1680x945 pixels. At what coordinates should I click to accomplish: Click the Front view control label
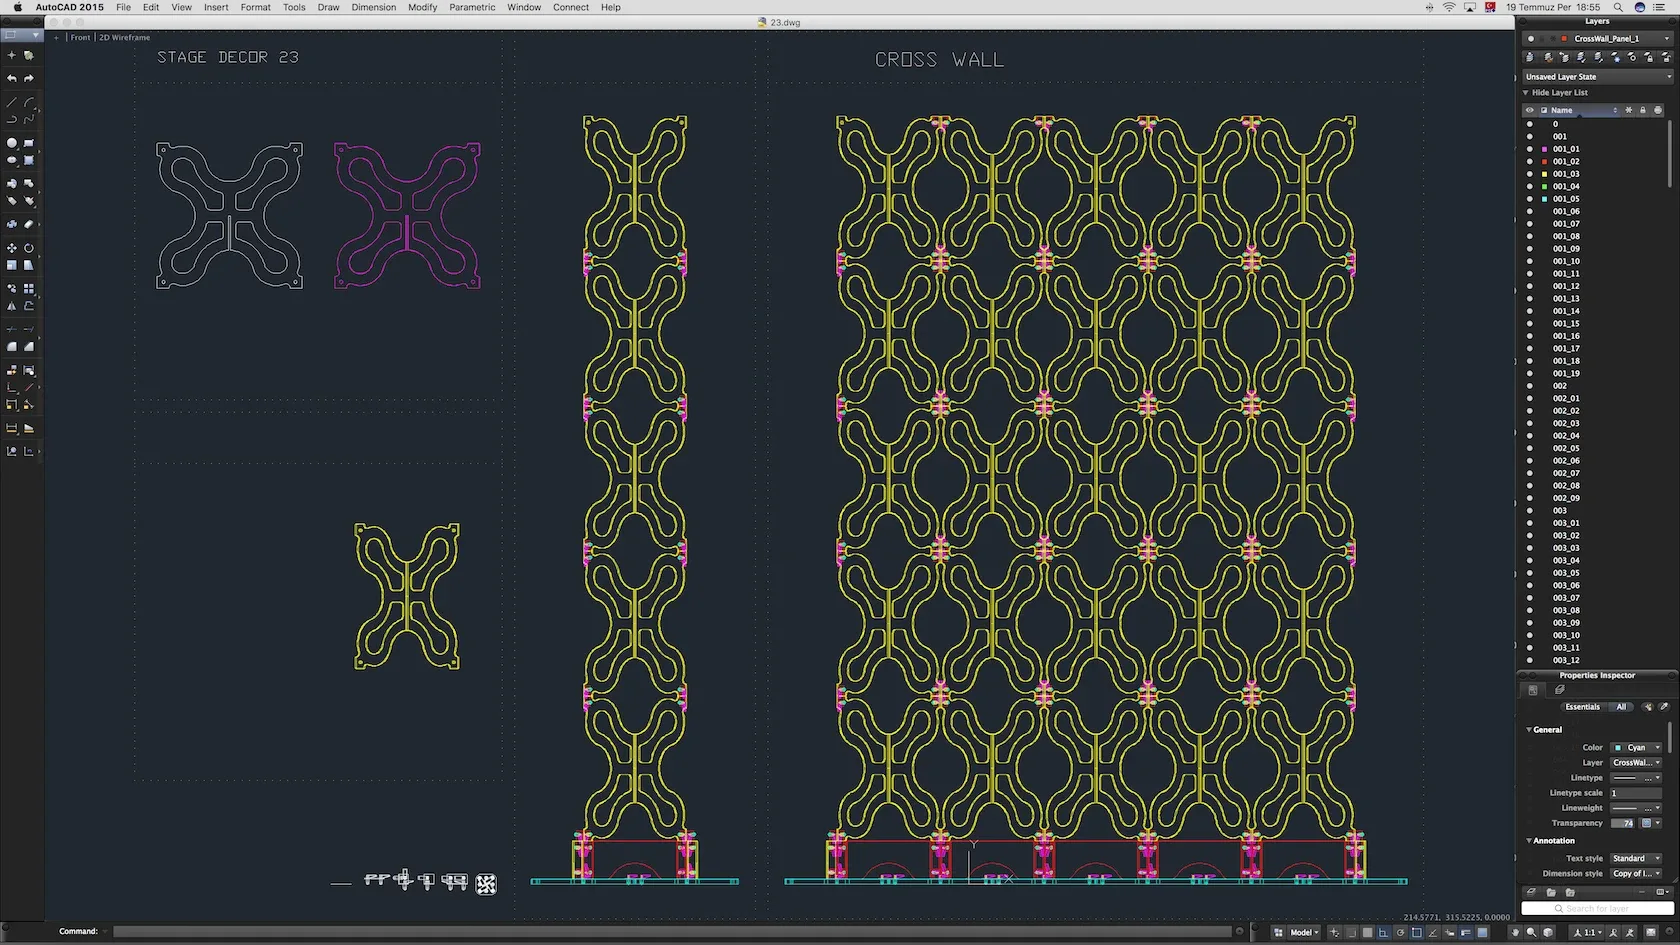click(x=80, y=38)
